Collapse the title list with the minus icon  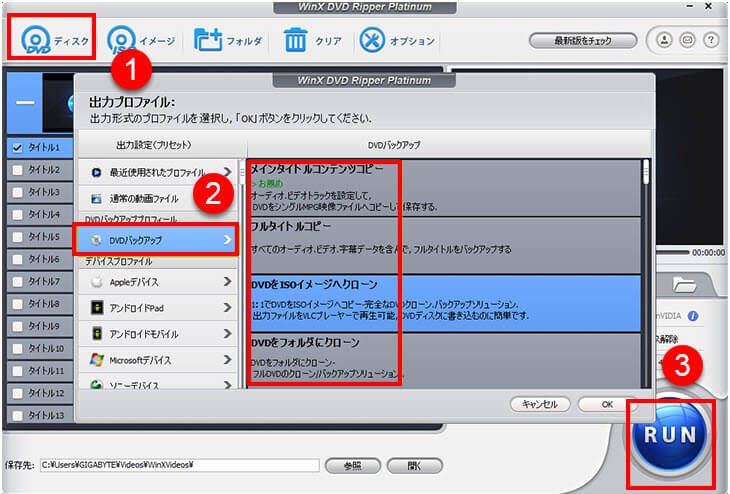(25, 102)
